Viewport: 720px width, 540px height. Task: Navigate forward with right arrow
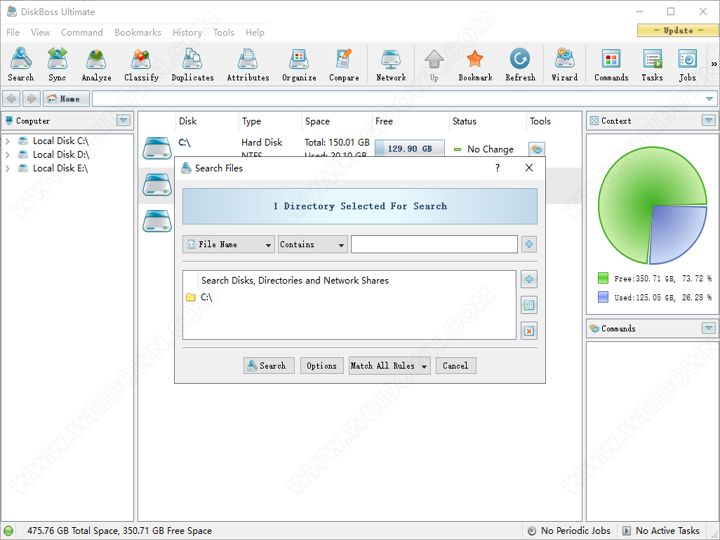pyautogui.click(x=31, y=99)
